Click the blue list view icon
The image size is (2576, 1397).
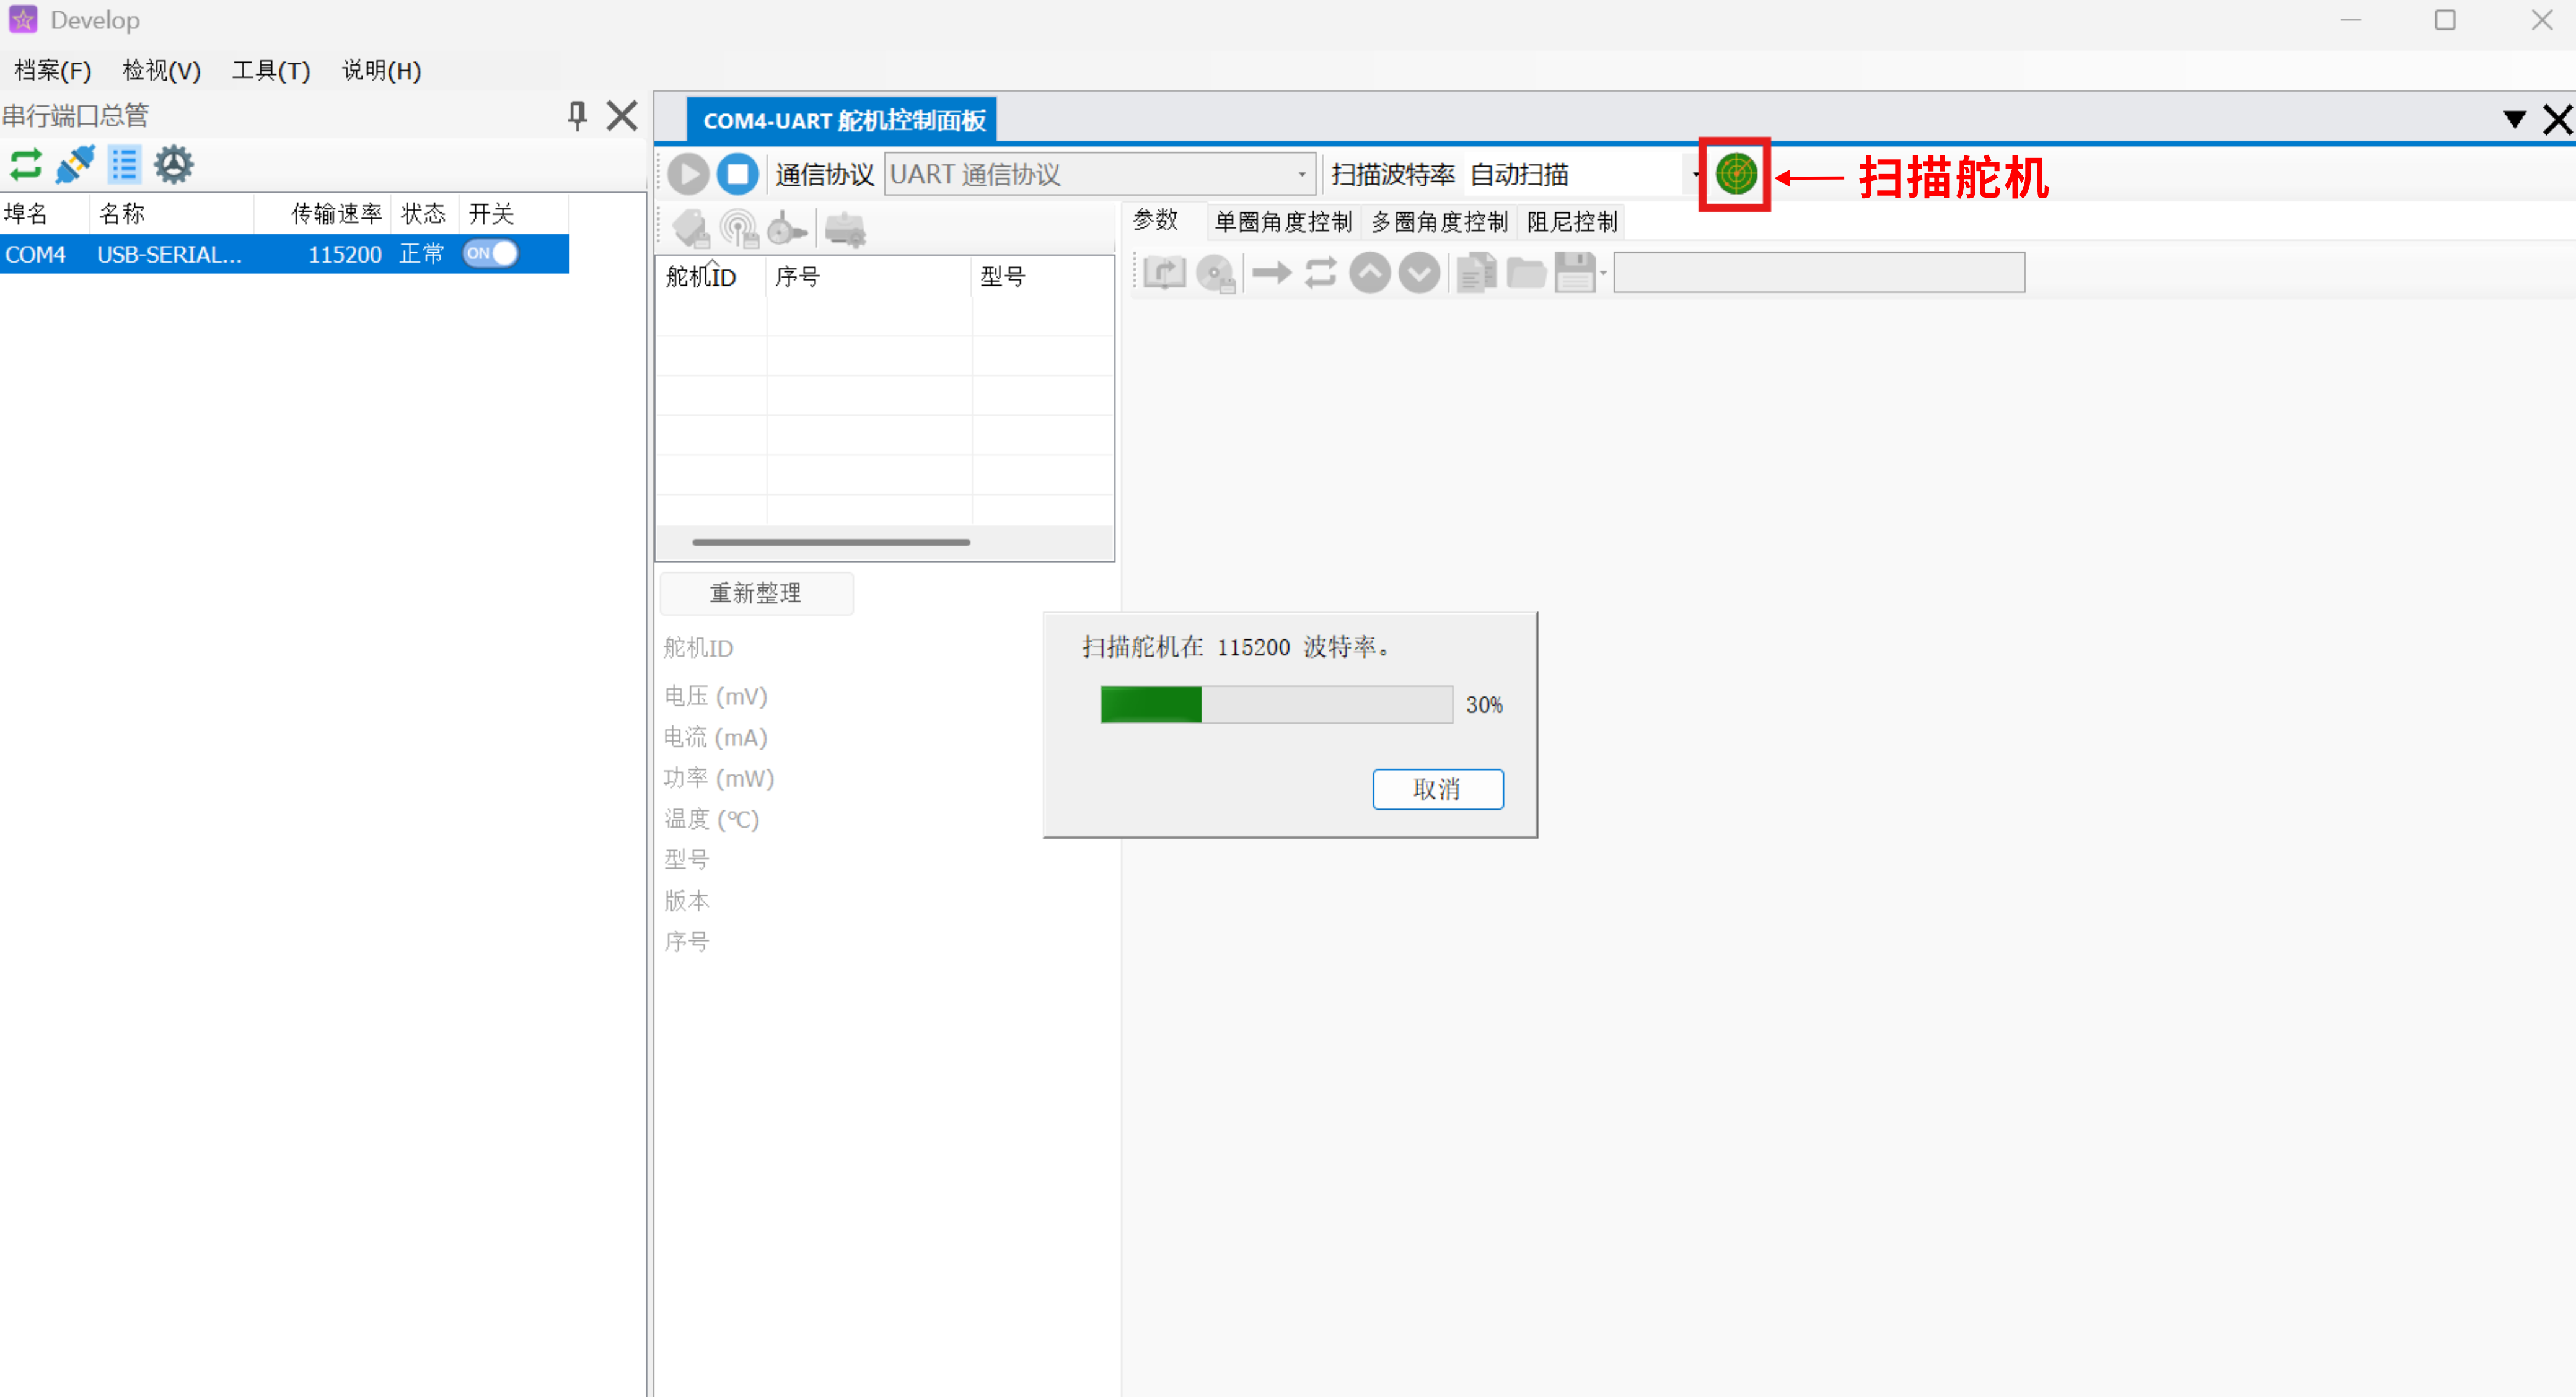coord(124,165)
